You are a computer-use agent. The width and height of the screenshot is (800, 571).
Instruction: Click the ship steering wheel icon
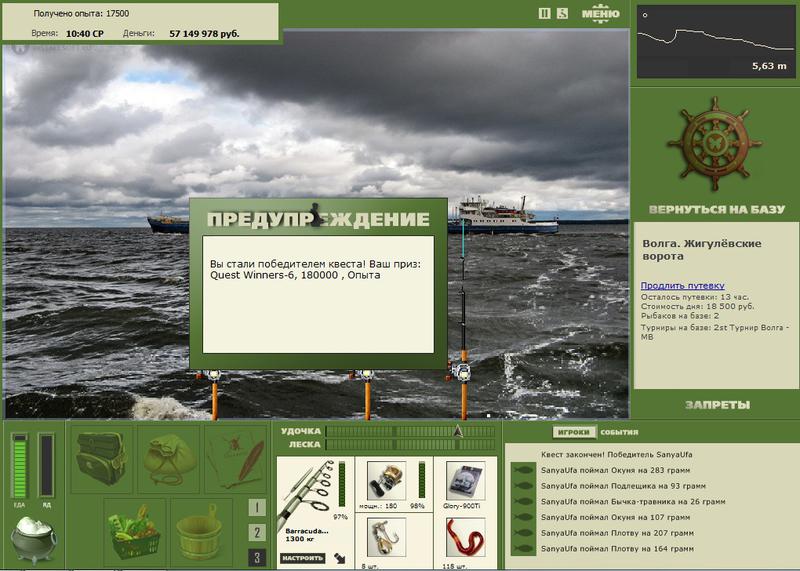pos(714,144)
